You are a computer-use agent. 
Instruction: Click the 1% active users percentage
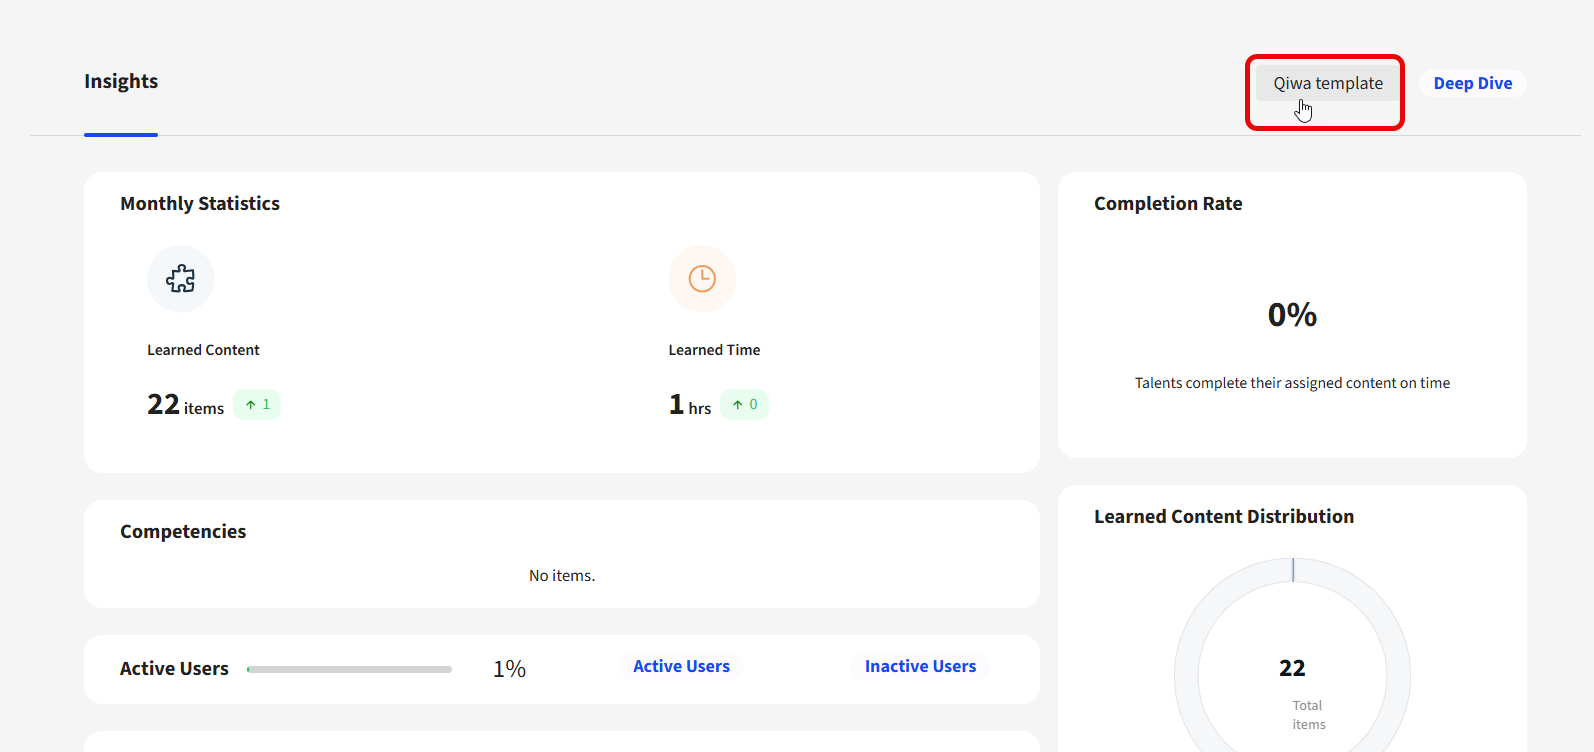(x=509, y=669)
